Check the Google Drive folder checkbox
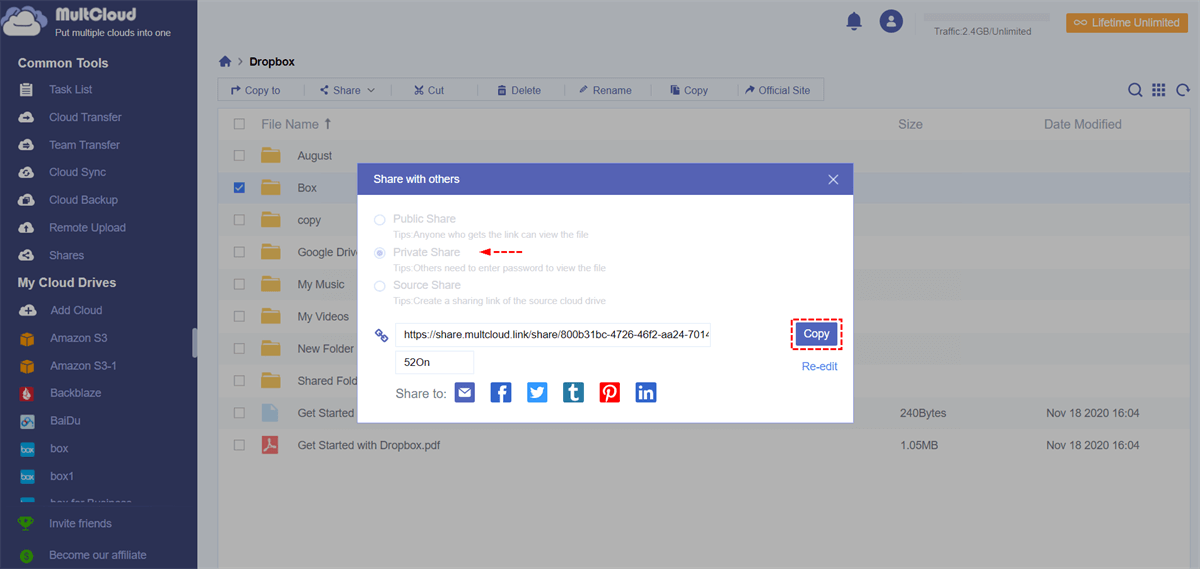 [239, 252]
